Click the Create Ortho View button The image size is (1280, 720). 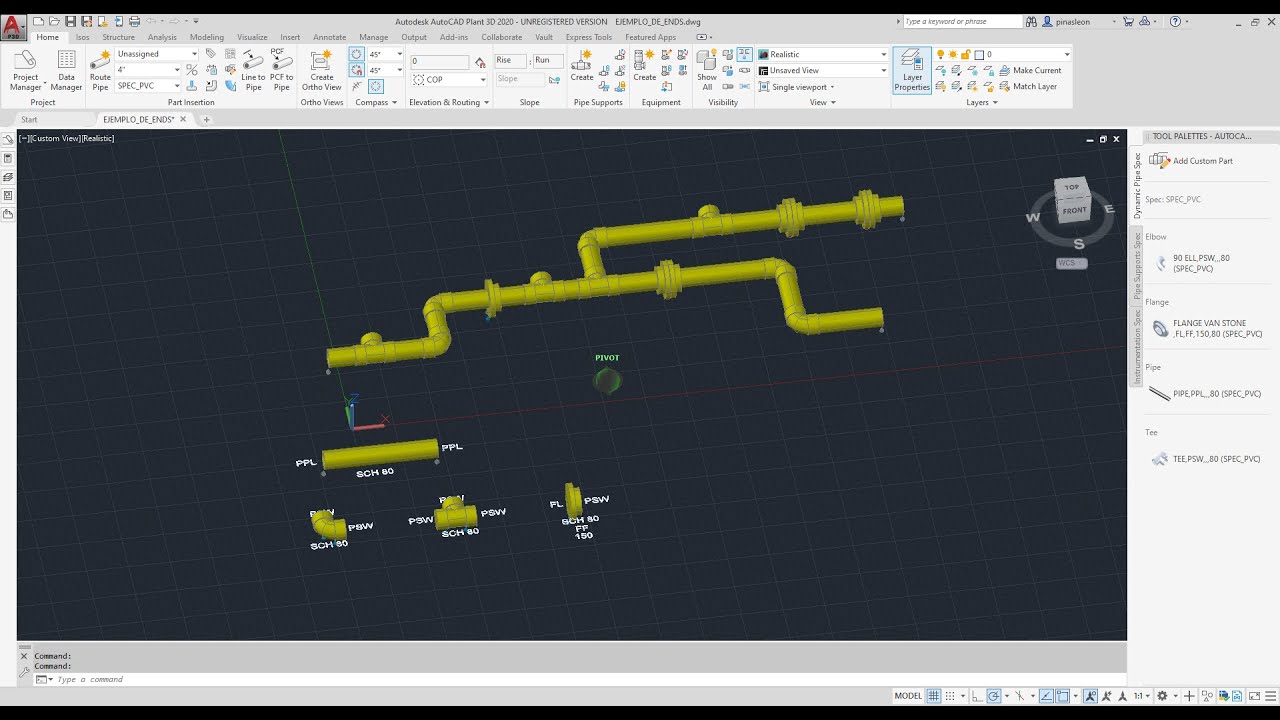point(322,70)
